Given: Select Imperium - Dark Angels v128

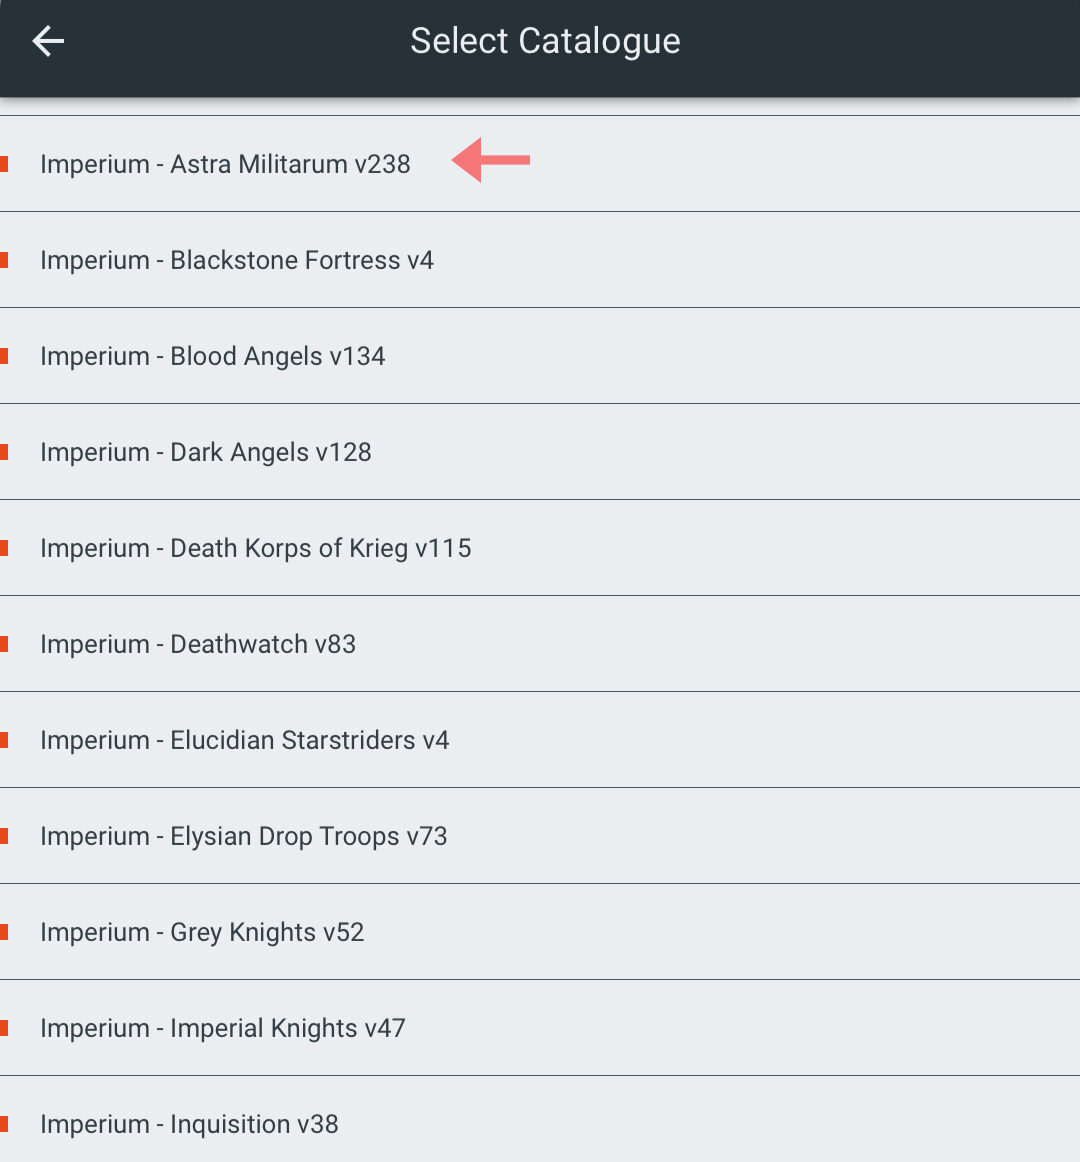Looking at the screenshot, I should [x=540, y=452].
